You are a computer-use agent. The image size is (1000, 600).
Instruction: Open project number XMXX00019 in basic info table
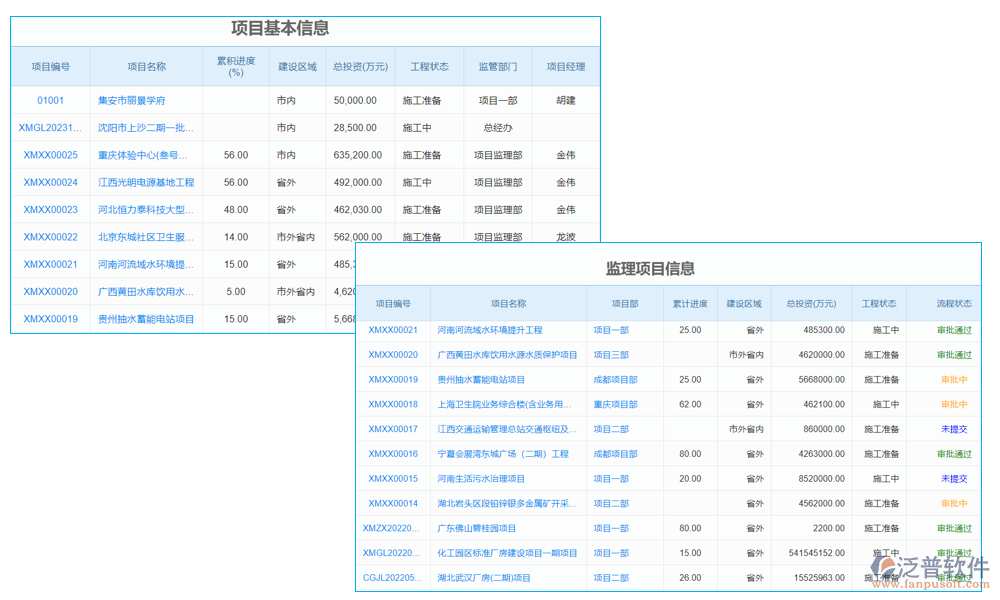(50, 318)
